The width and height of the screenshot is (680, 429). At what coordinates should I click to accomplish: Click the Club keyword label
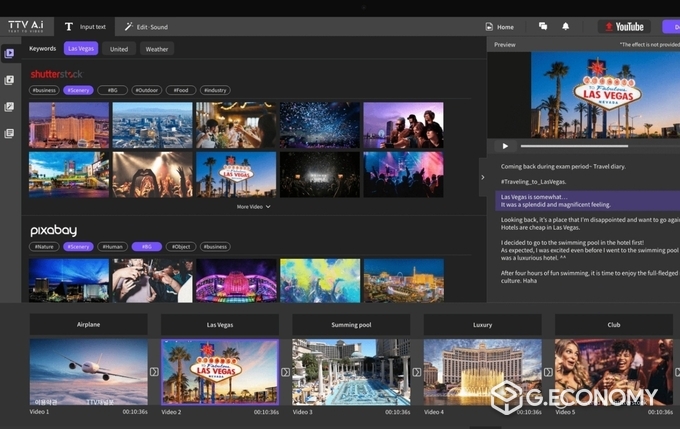pyautogui.click(x=614, y=324)
